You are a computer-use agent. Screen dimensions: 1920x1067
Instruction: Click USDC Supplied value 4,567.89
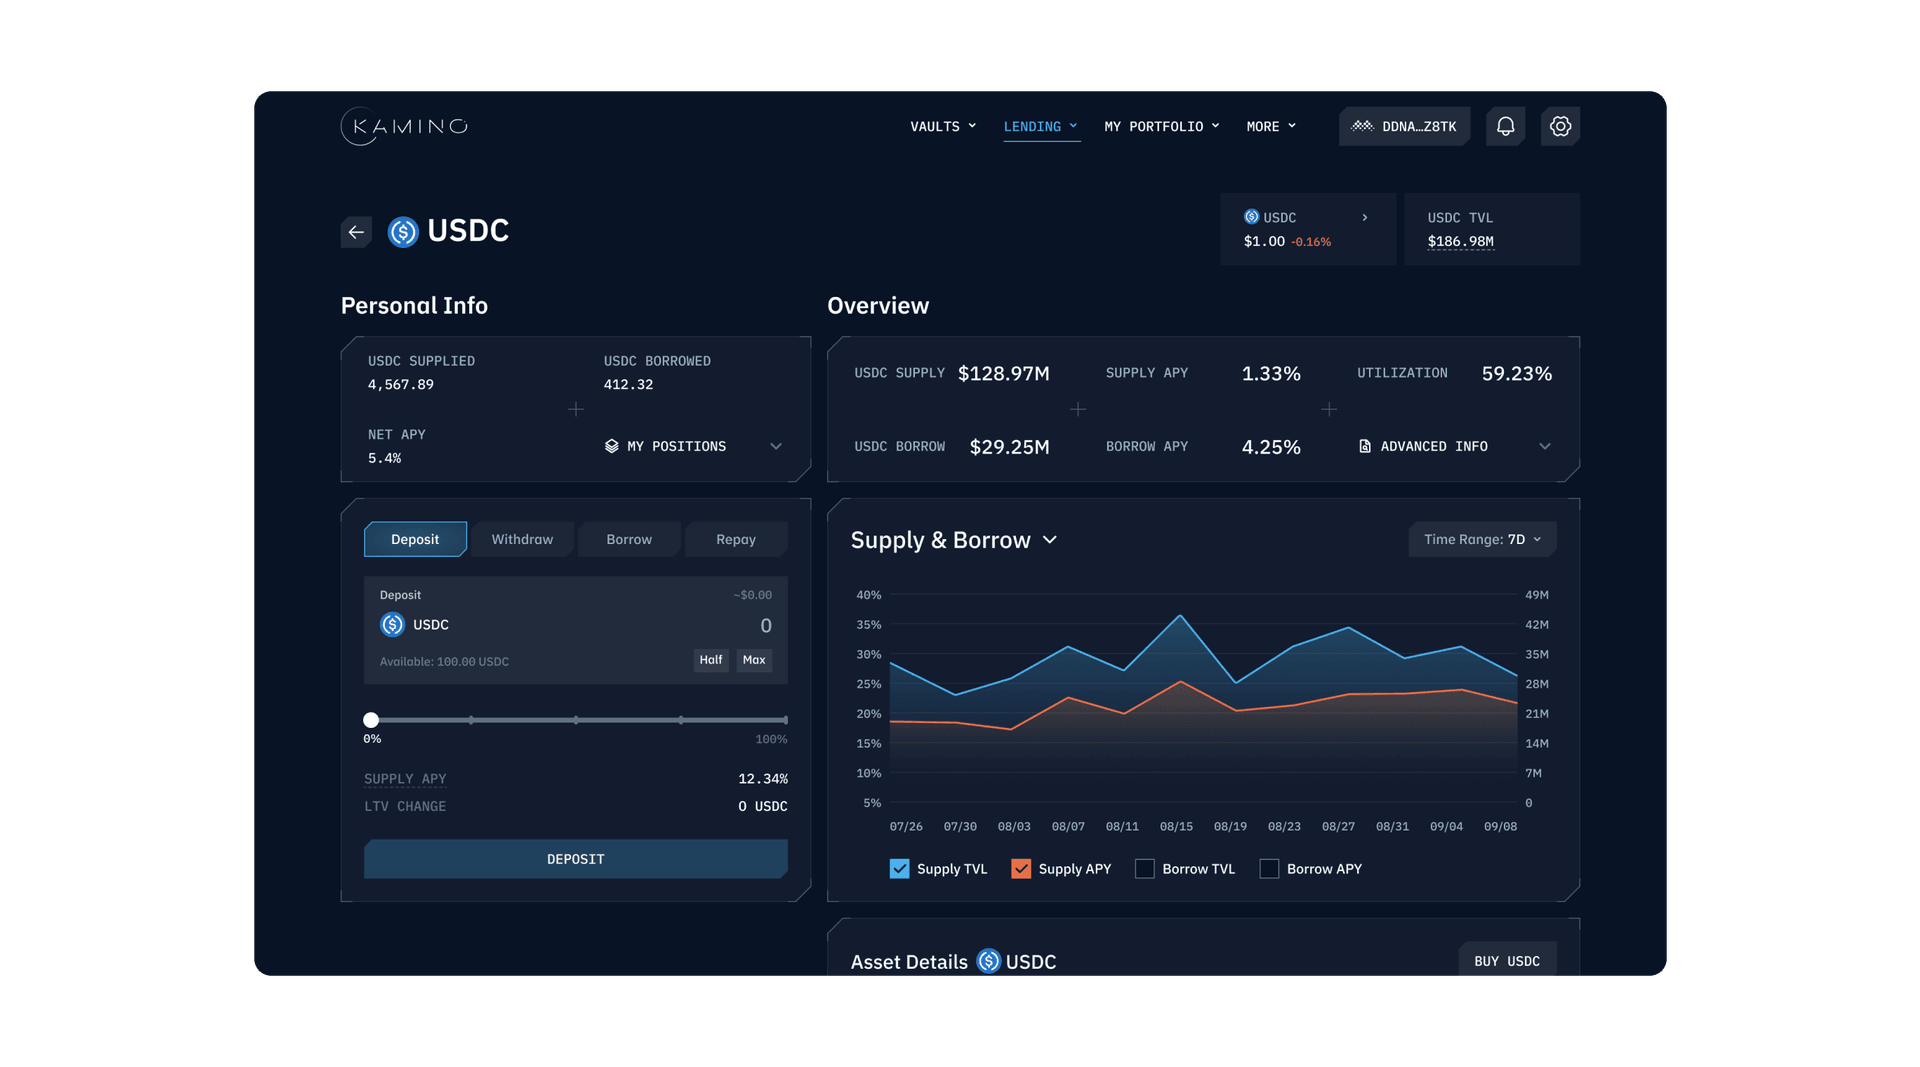[x=401, y=385]
